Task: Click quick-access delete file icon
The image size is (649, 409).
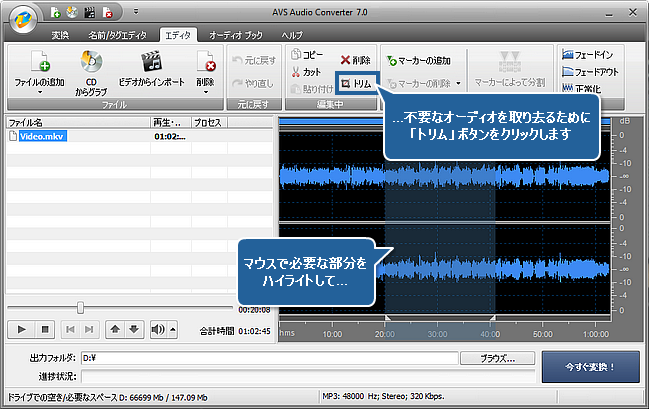Action: point(107,13)
